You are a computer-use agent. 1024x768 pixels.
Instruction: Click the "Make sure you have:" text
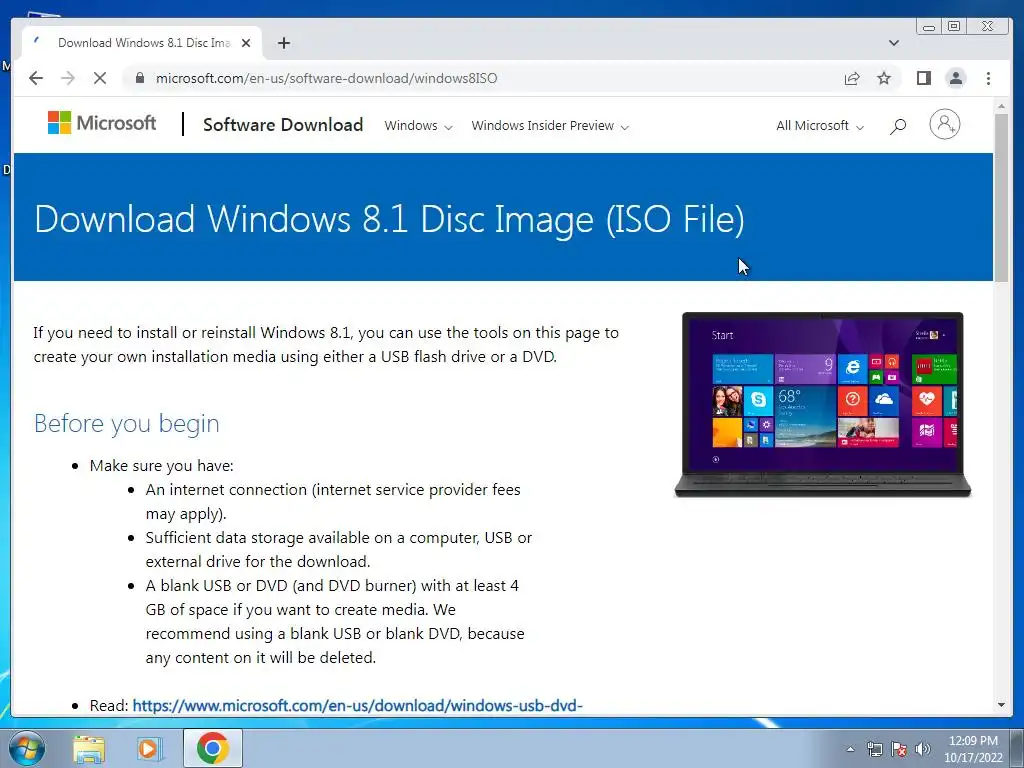[x=161, y=466]
